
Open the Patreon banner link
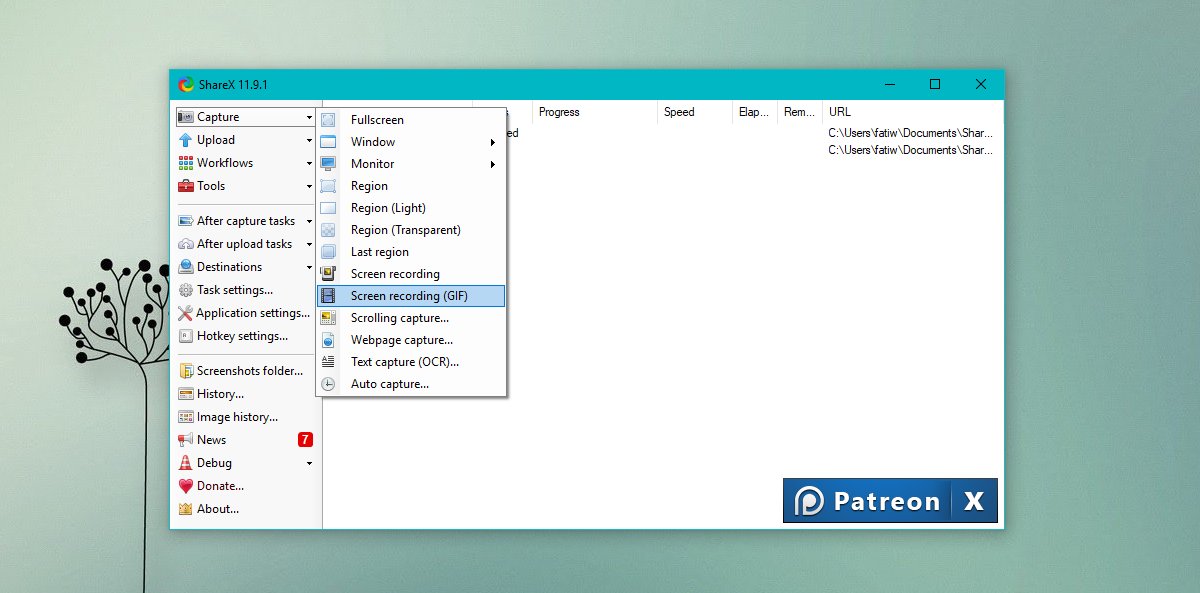(x=867, y=501)
